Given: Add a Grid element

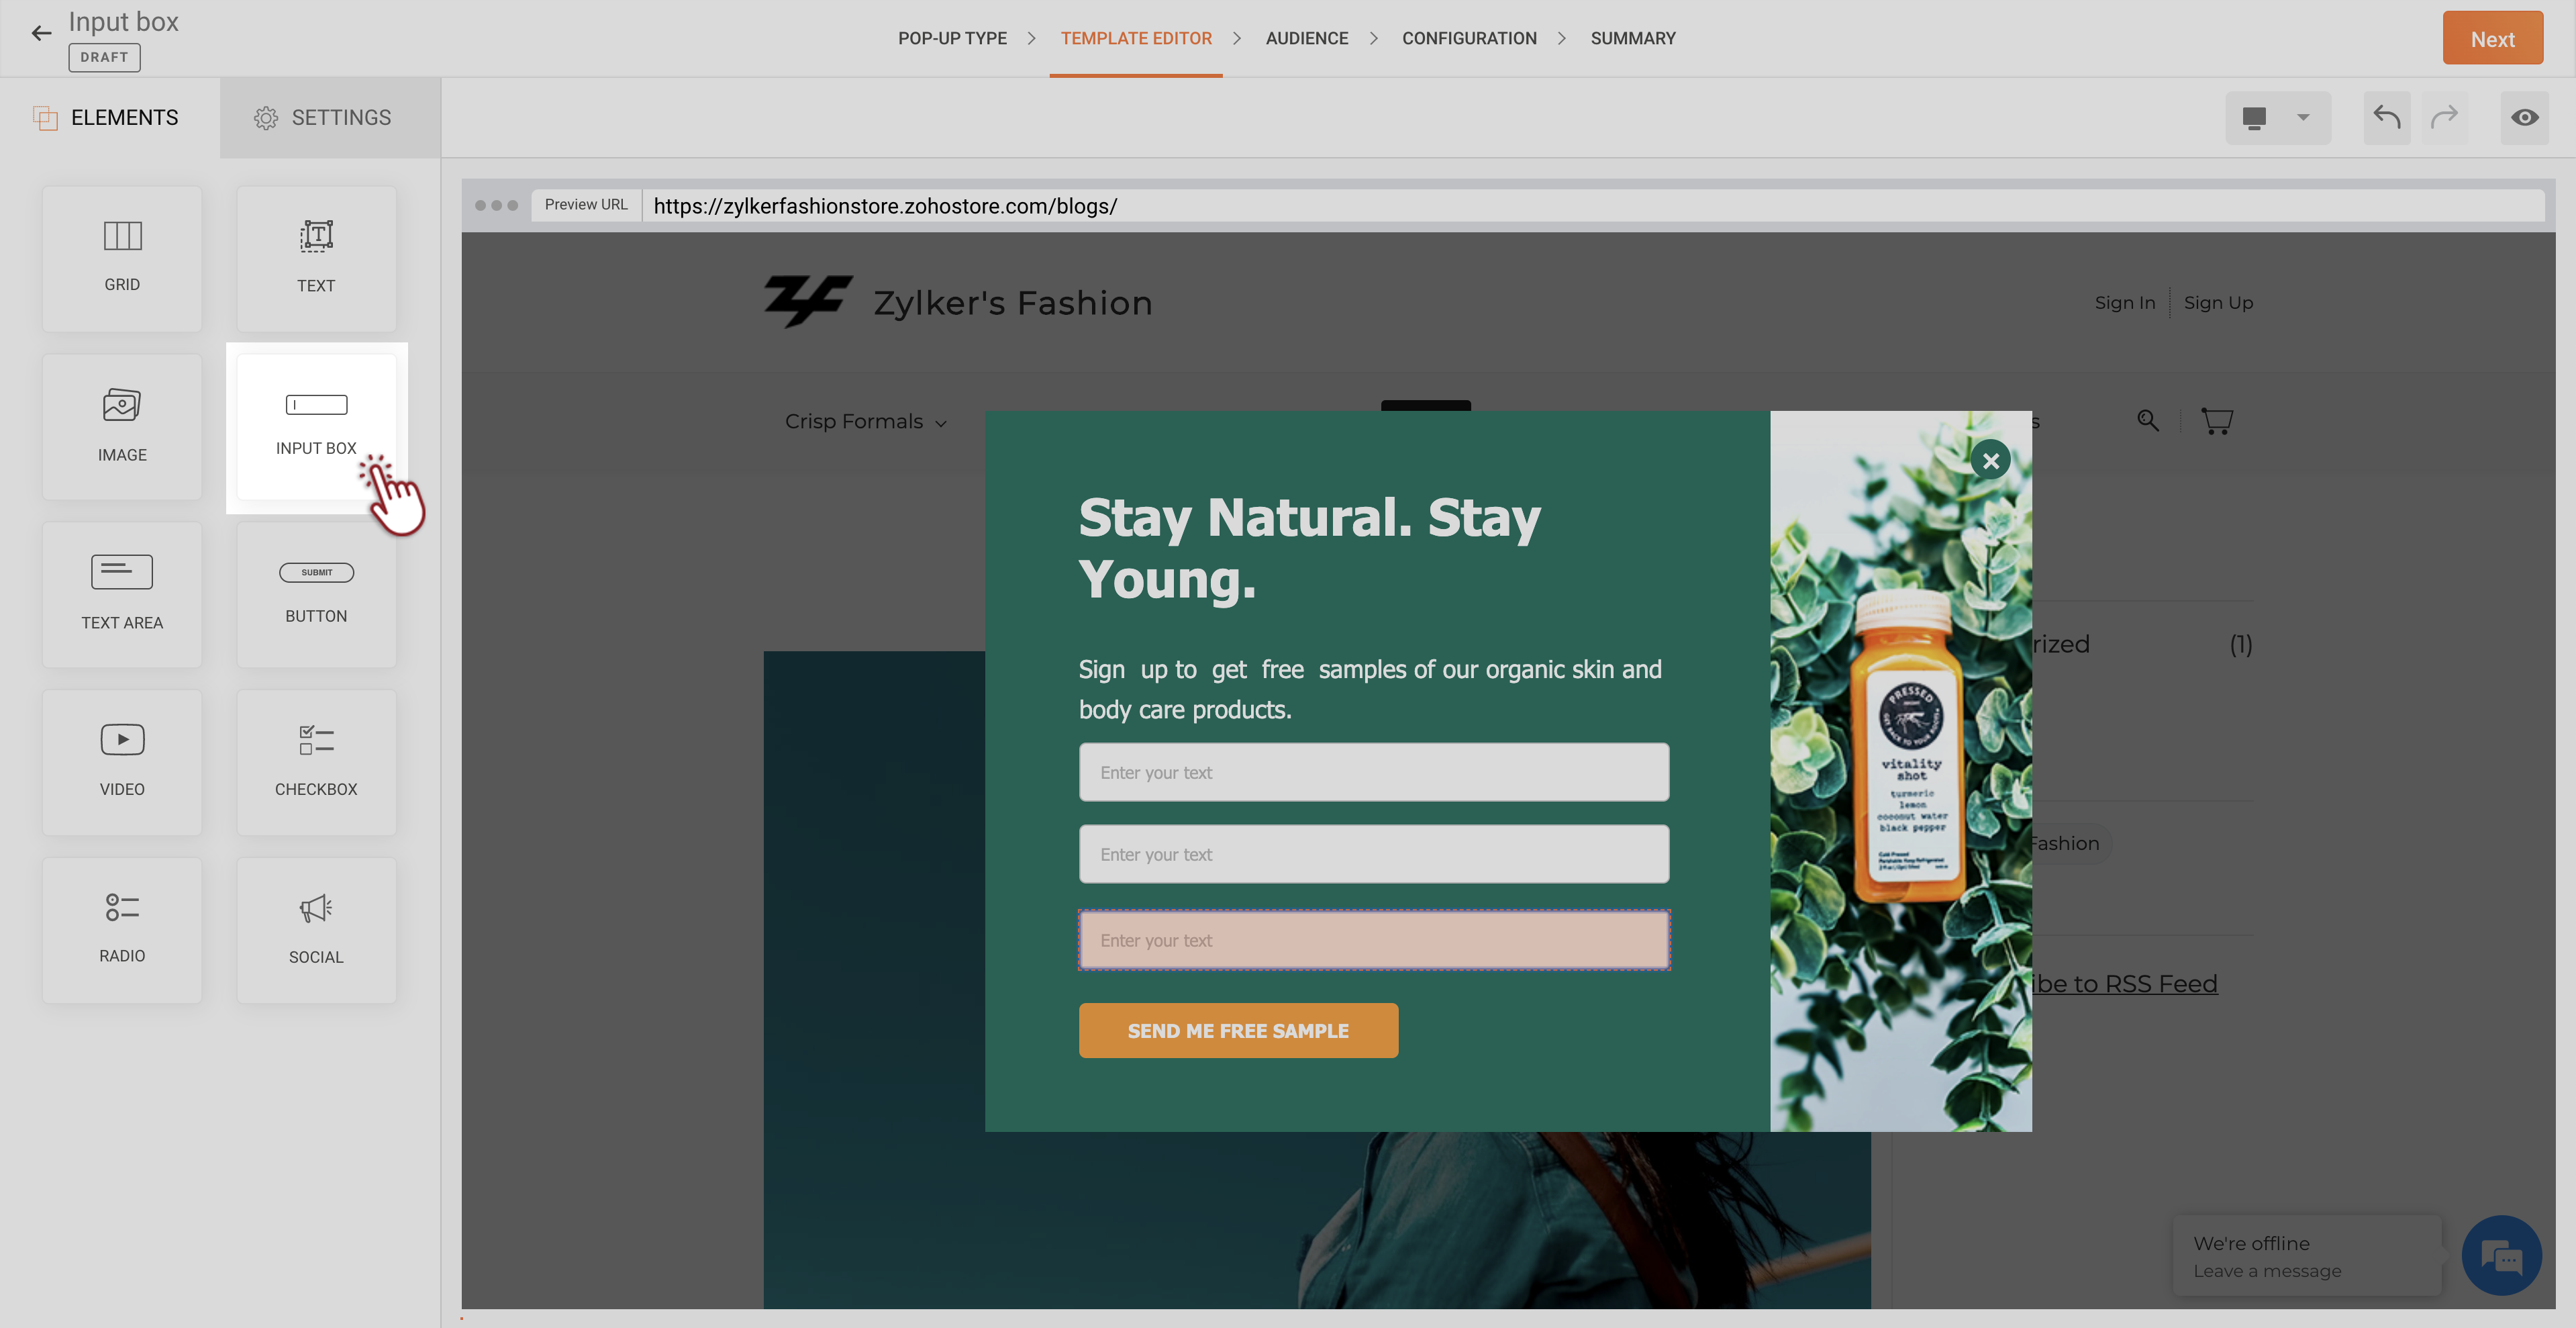Looking at the screenshot, I should pyautogui.click(x=122, y=258).
